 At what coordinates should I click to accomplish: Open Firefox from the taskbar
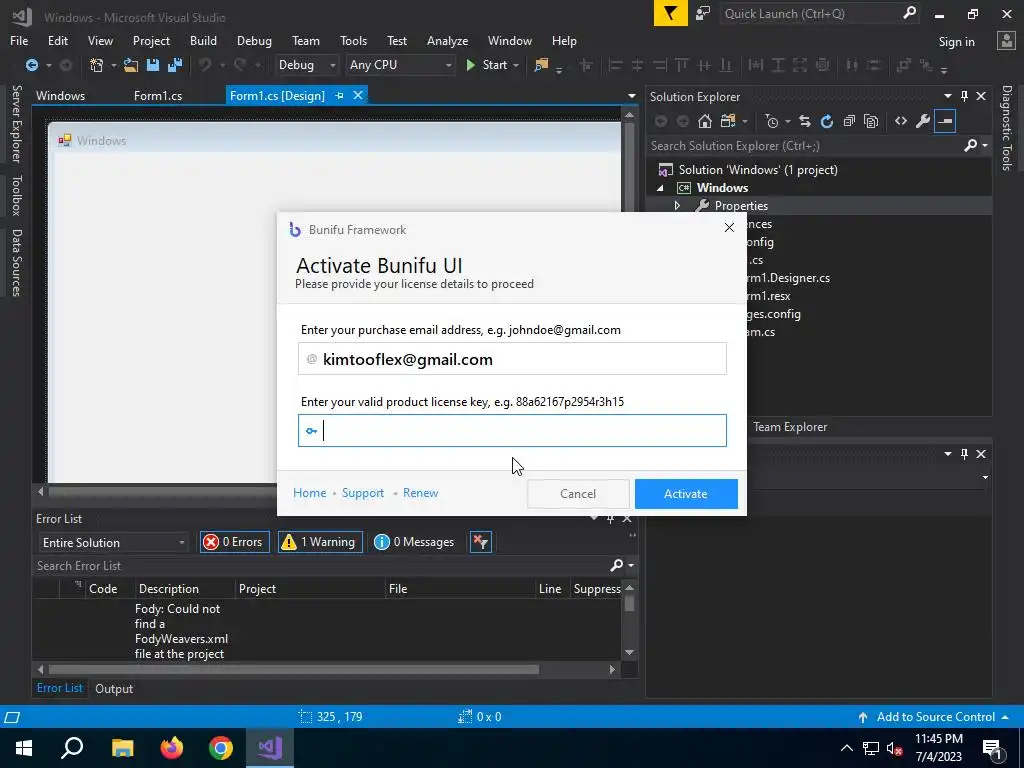172,748
